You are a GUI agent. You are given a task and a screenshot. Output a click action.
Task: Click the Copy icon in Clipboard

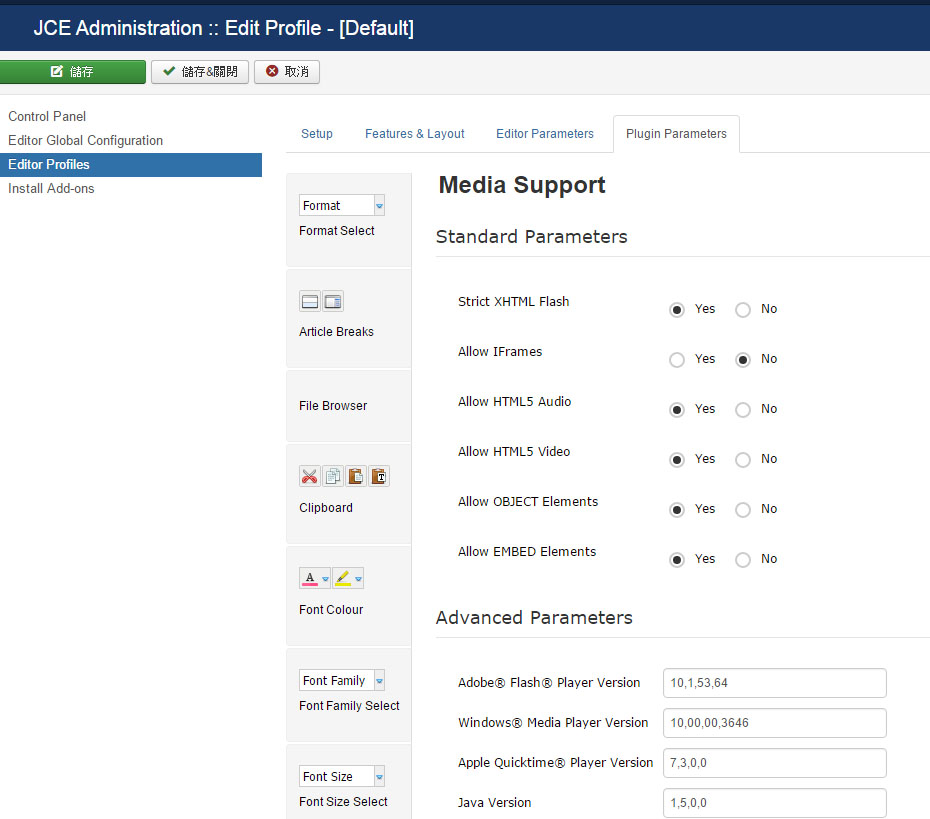point(333,477)
